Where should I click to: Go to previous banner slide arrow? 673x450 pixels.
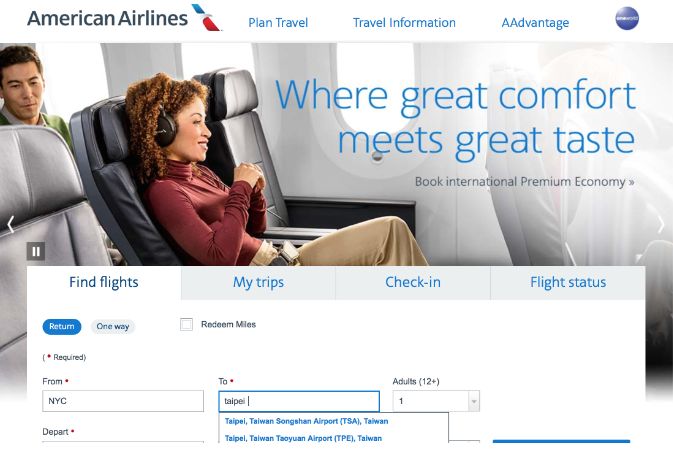[11, 224]
